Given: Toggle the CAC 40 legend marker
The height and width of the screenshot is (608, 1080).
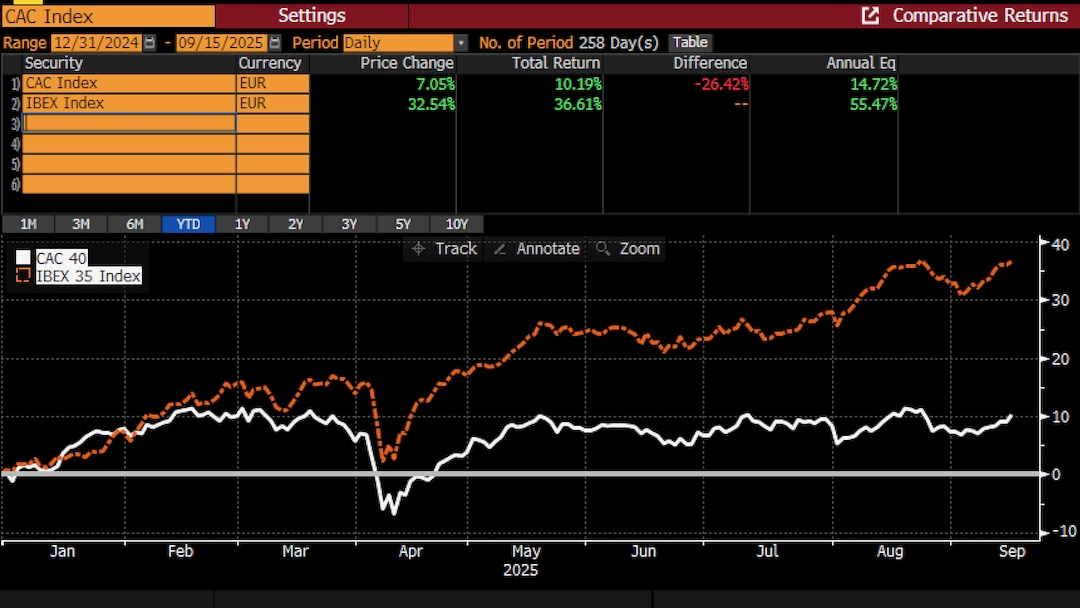Looking at the screenshot, I should point(23,258).
